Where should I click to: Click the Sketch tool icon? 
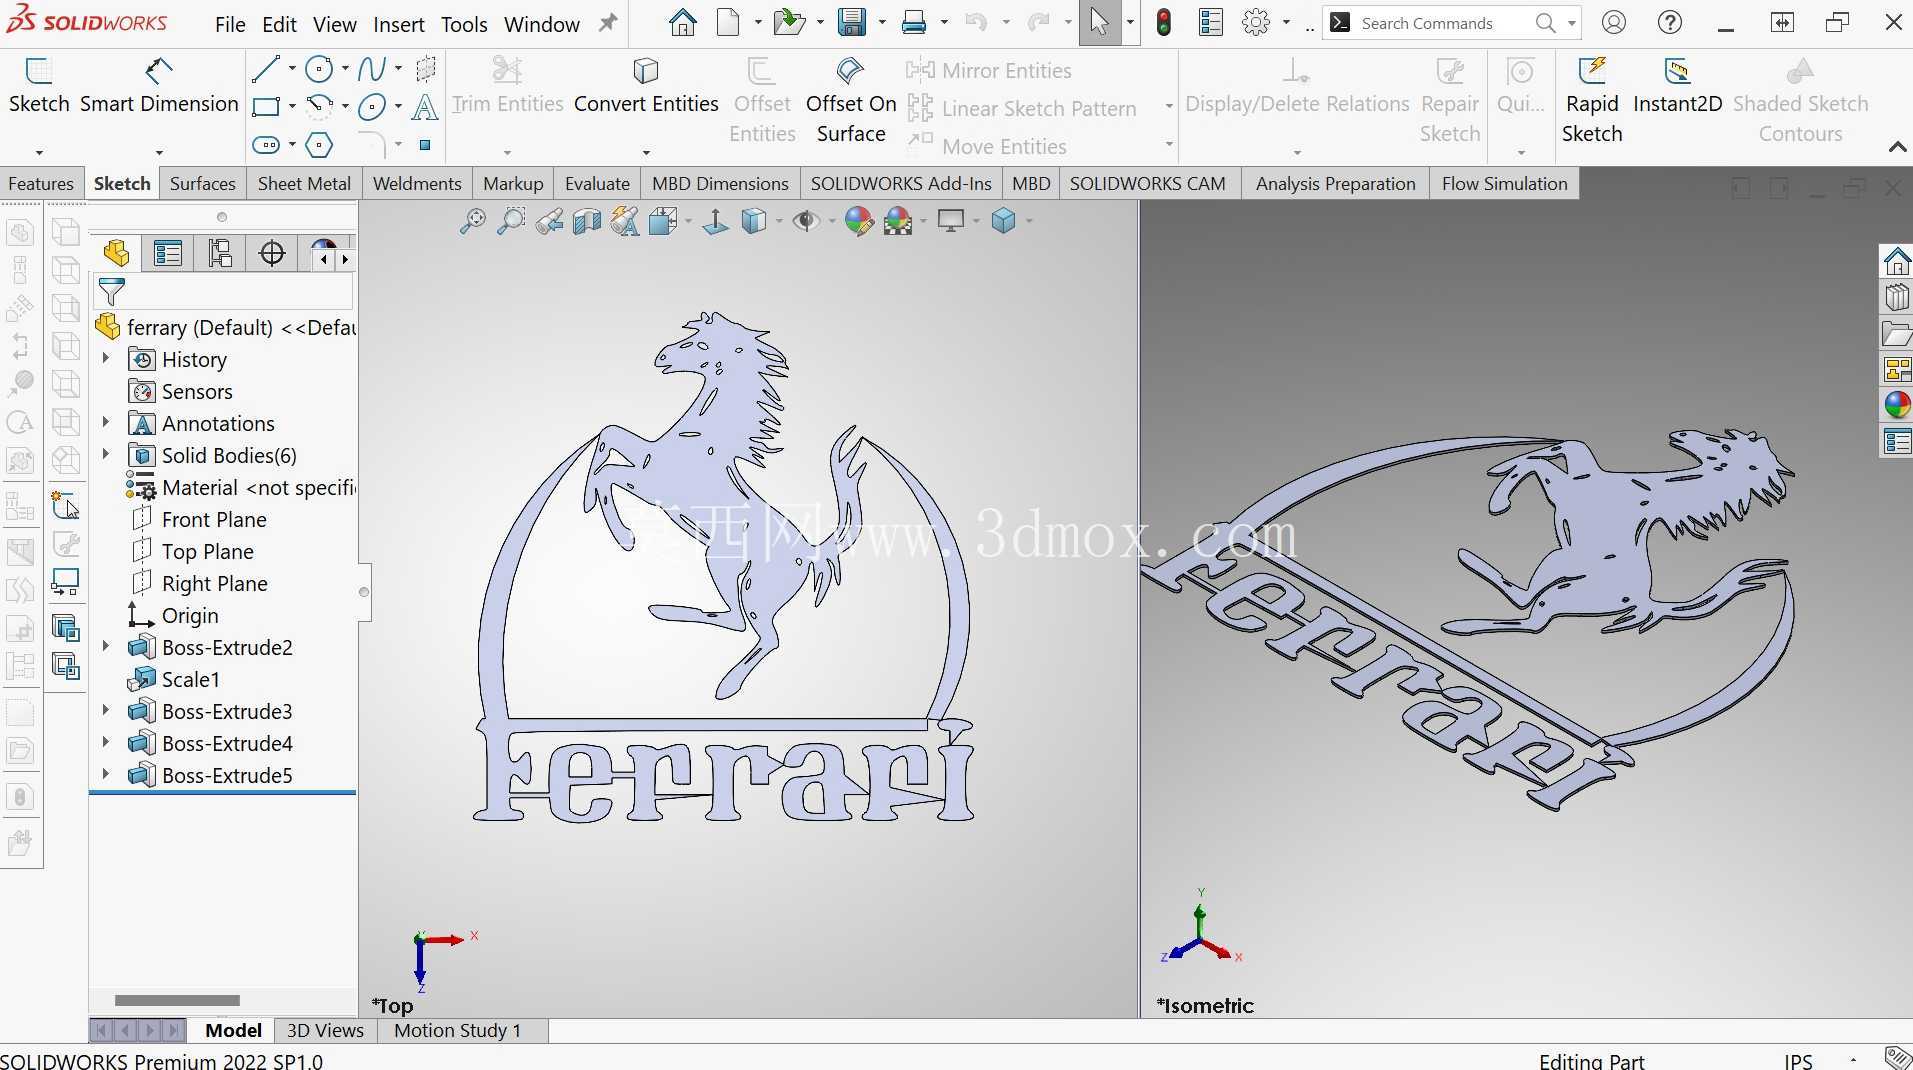[39, 71]
